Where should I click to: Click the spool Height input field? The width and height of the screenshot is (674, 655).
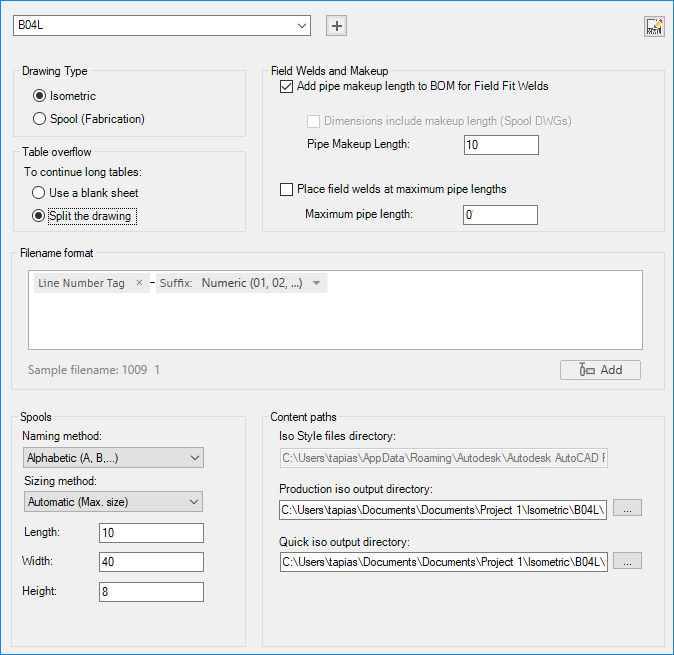151,592
